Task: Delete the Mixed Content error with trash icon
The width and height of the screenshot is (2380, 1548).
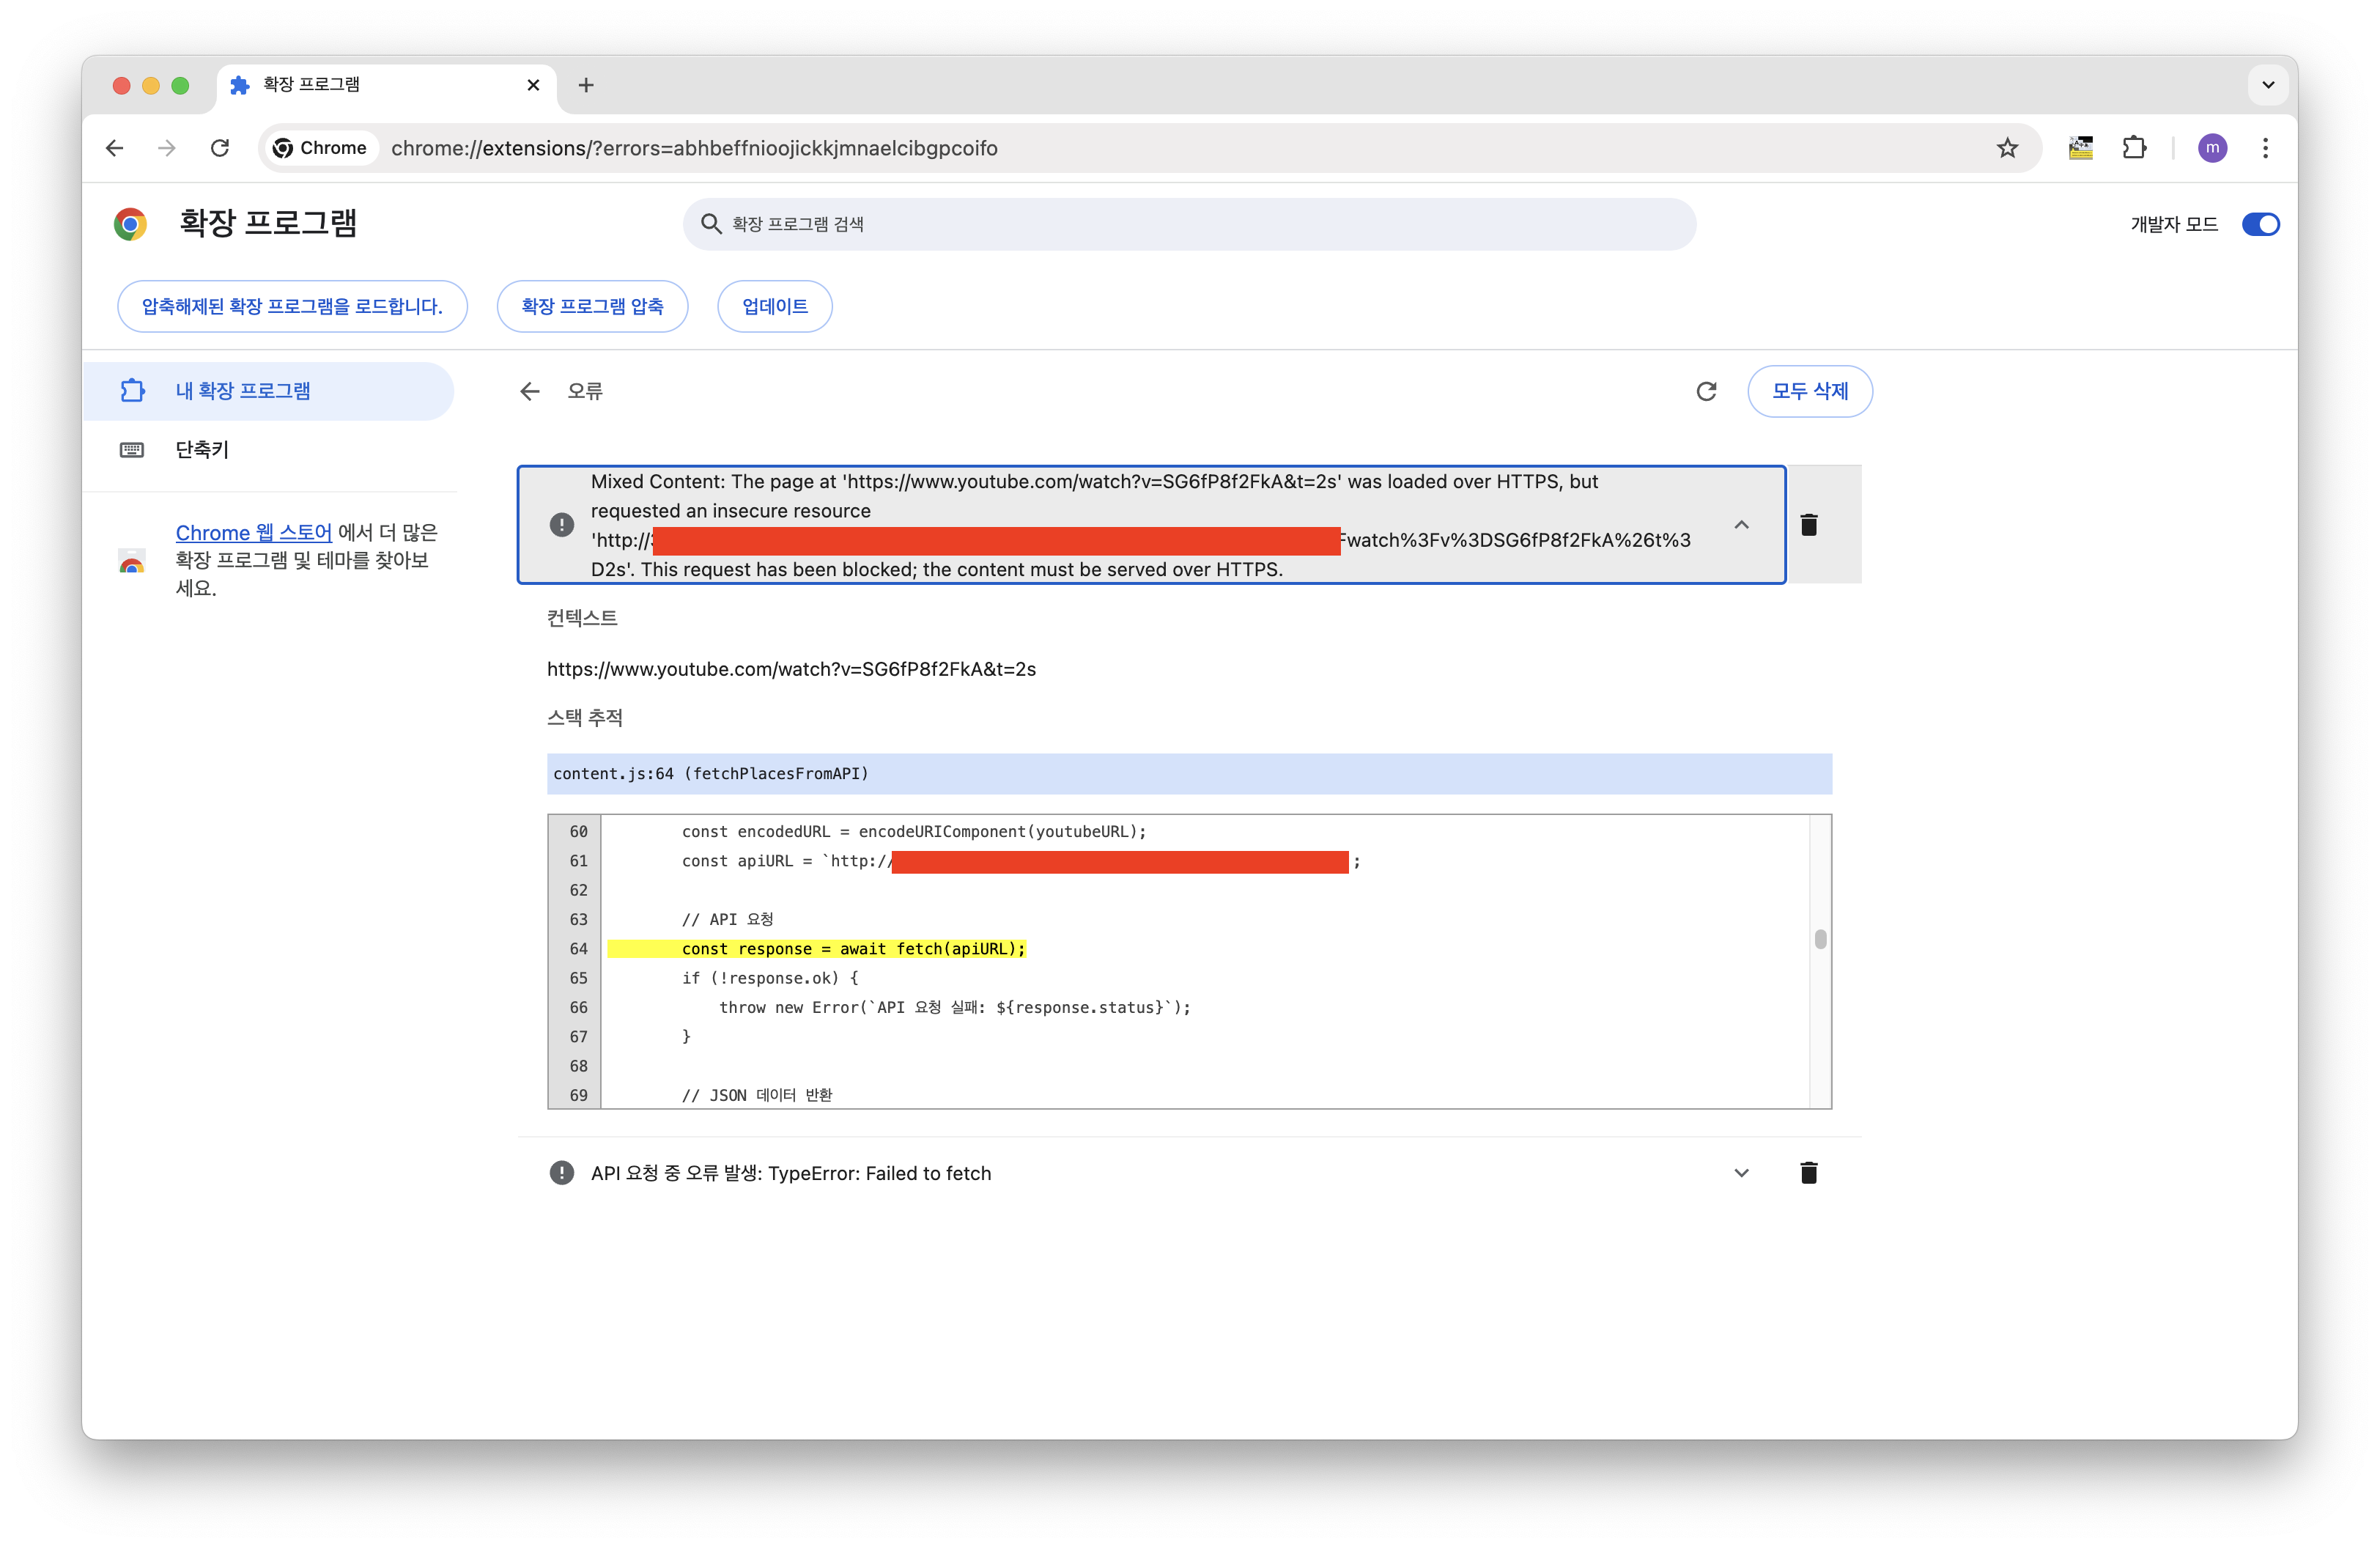Action: click(1808, 525)
